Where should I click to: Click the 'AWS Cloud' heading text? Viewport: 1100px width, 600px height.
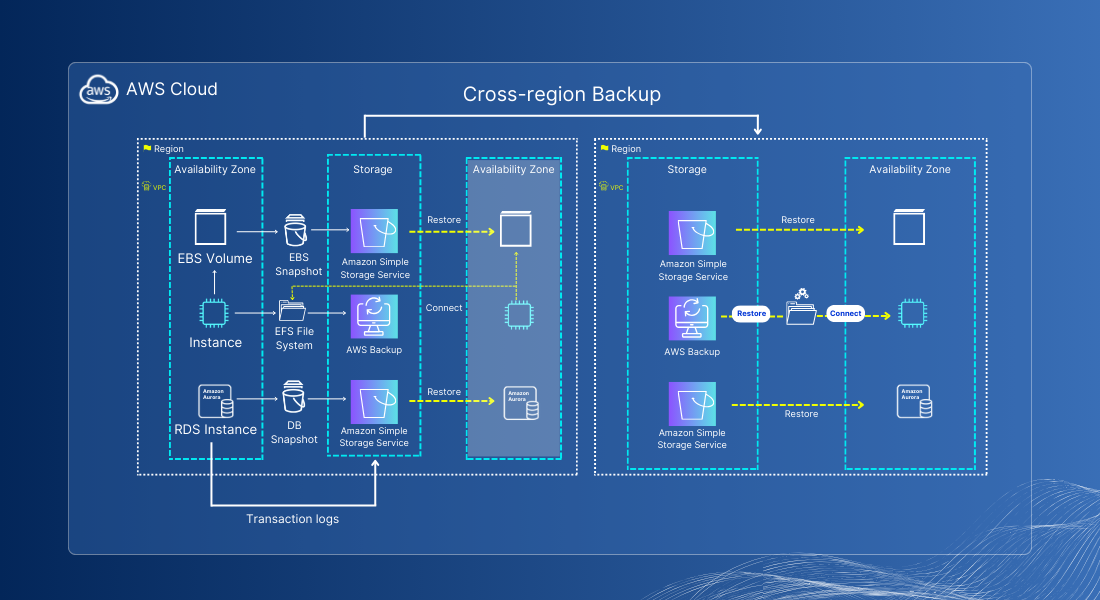coord(172,89)
